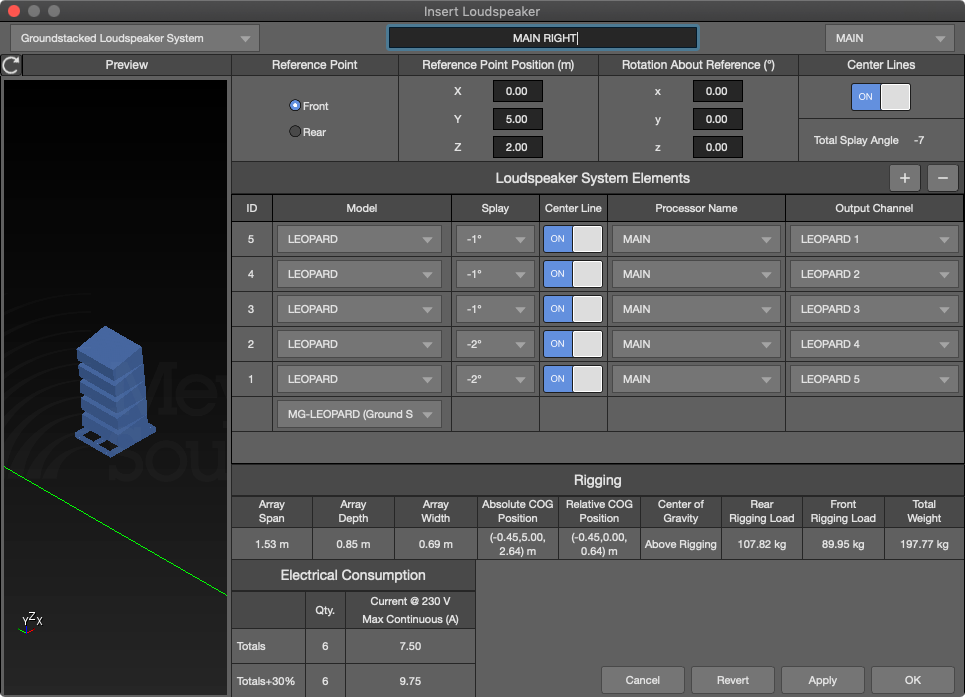Screen dimensions: 965x697
Task: Add a loudspeaker element with plus button
Action: pyautogui.click(x=905, y=178)
